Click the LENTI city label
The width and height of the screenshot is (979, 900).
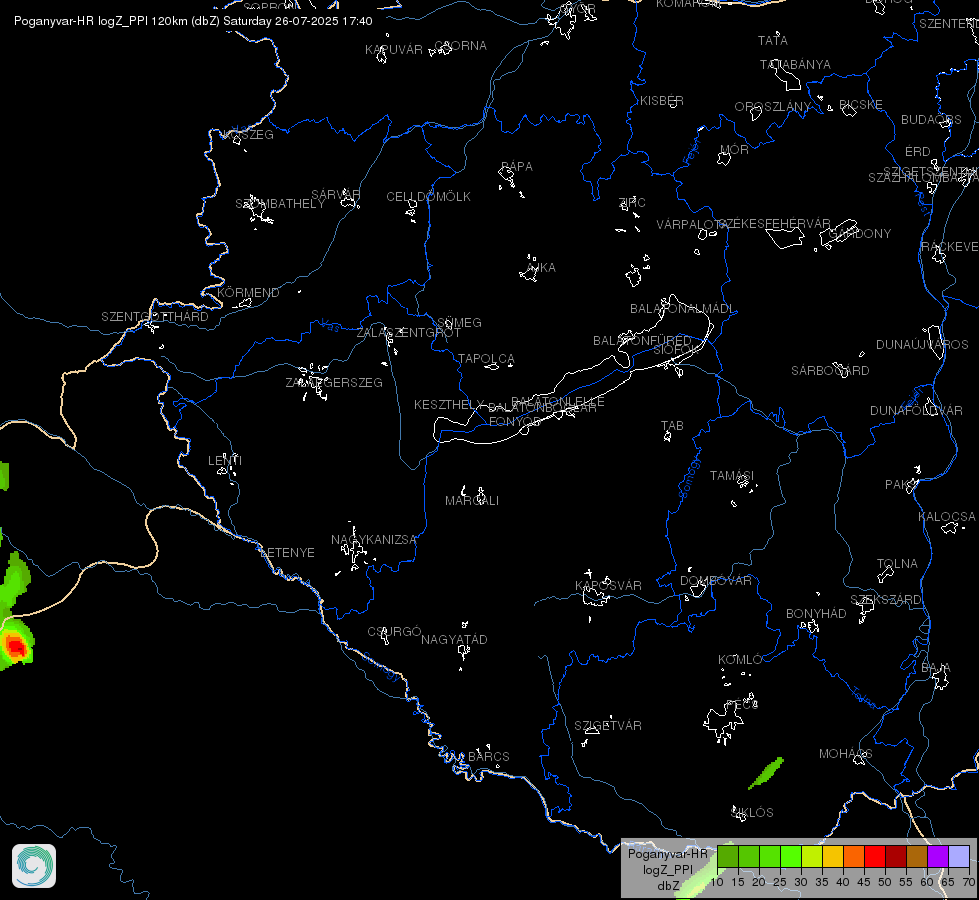(x=225, y=461)
